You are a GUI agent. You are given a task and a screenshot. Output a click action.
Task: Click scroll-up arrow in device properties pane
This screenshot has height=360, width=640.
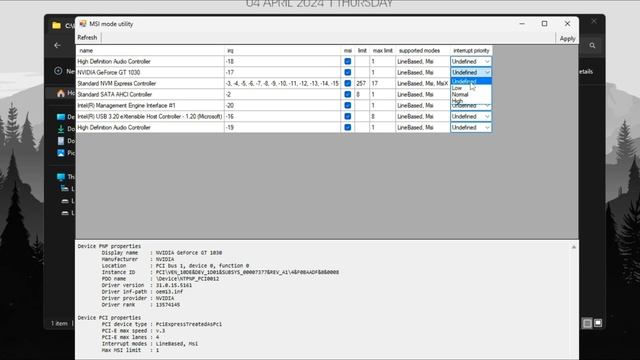(x=573, y=247)
